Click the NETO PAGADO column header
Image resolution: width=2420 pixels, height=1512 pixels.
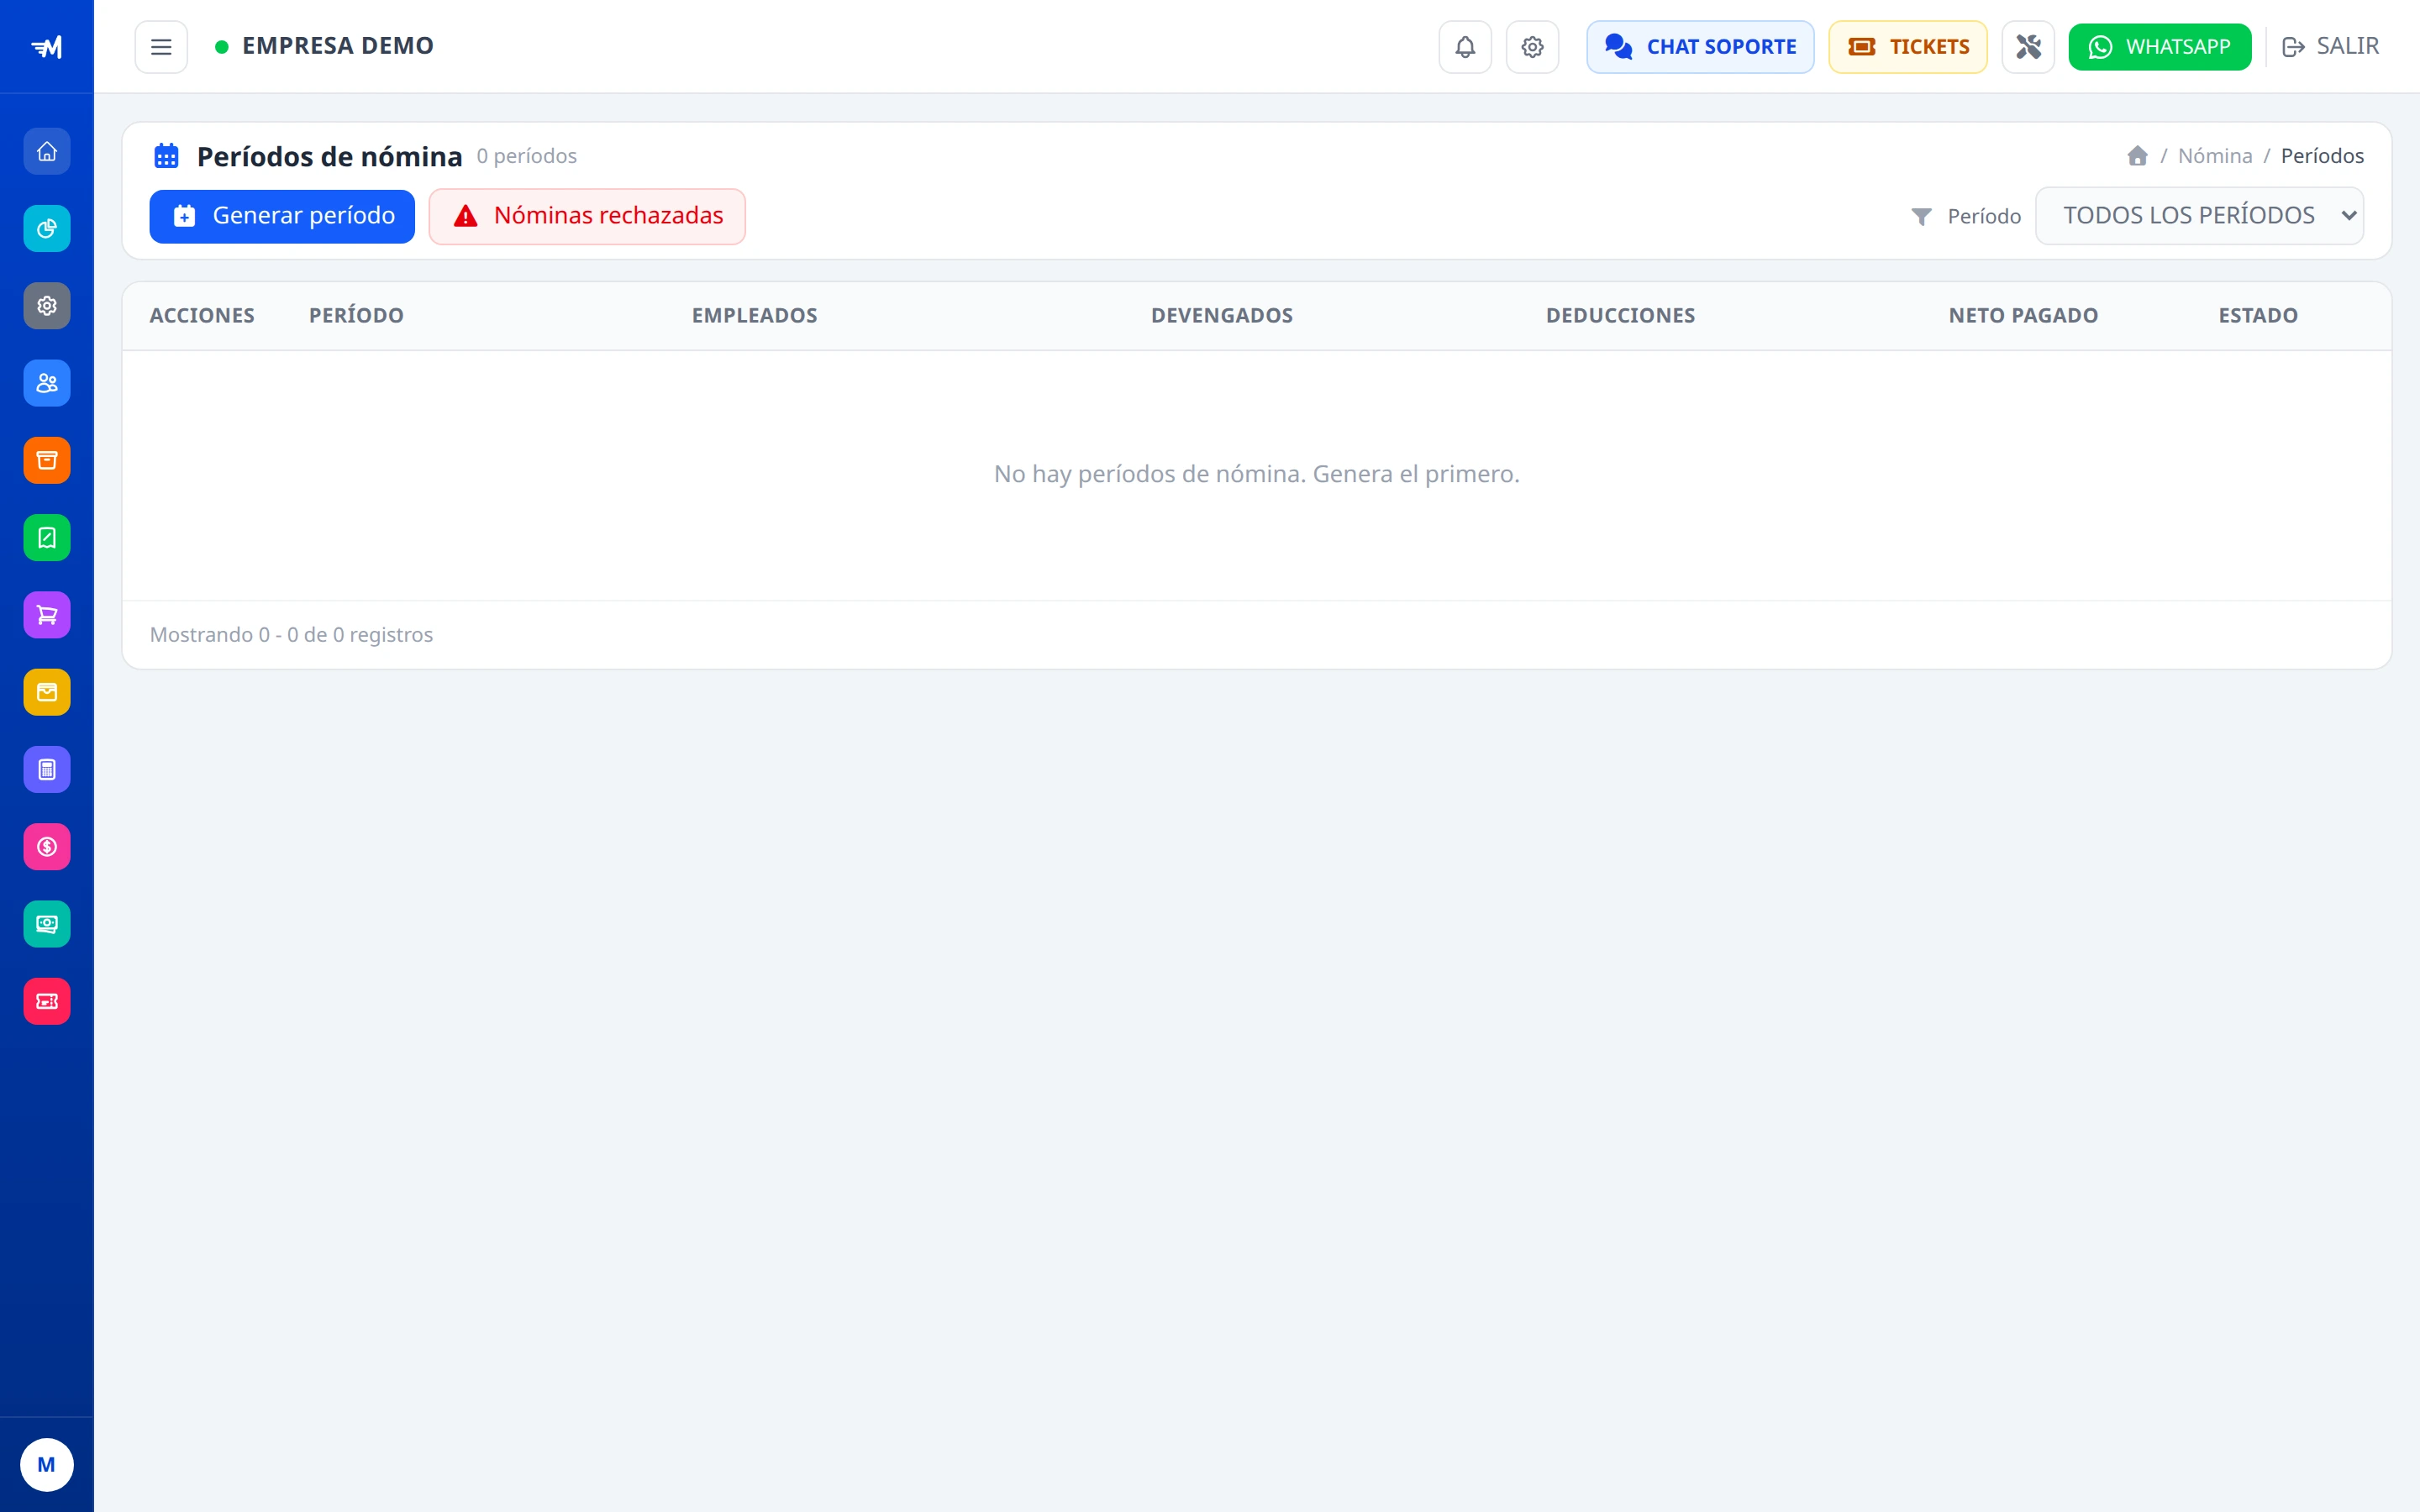coord(2023,316)
